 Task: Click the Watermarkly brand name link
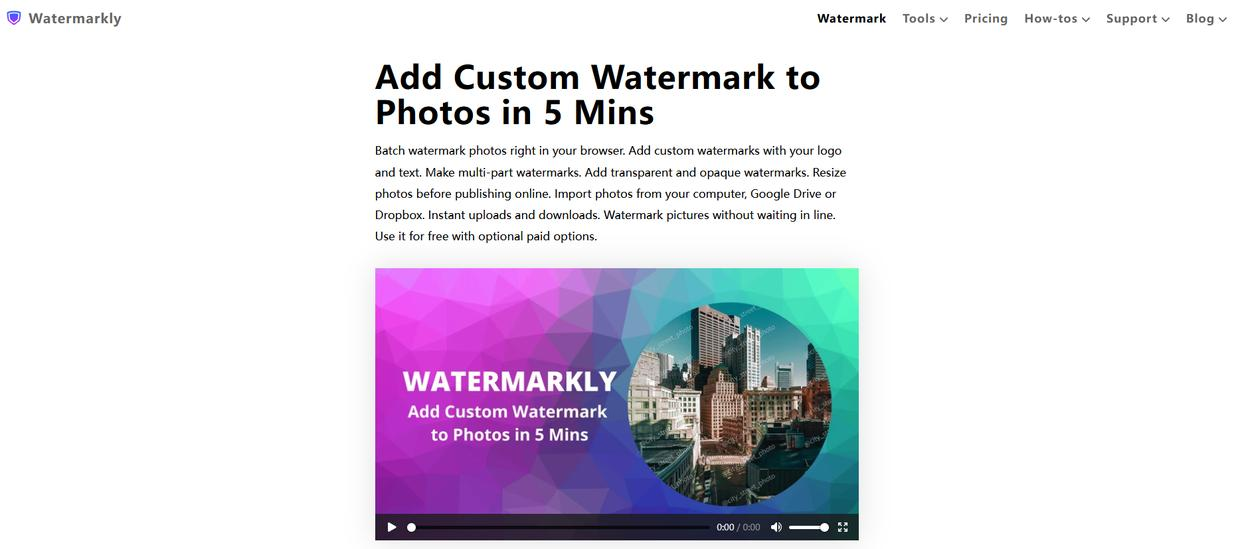pos(75,18)
